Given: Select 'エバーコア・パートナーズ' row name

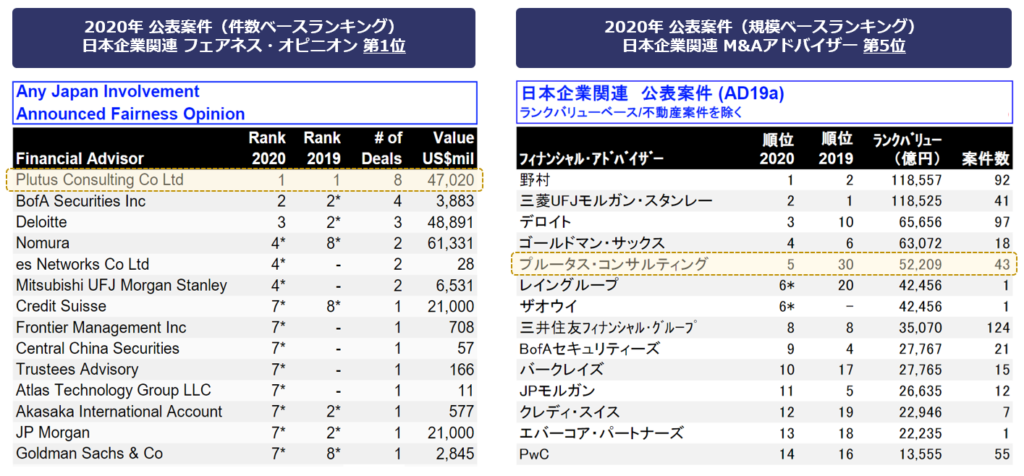Looking at the screenshot, I should click(601, 433).
